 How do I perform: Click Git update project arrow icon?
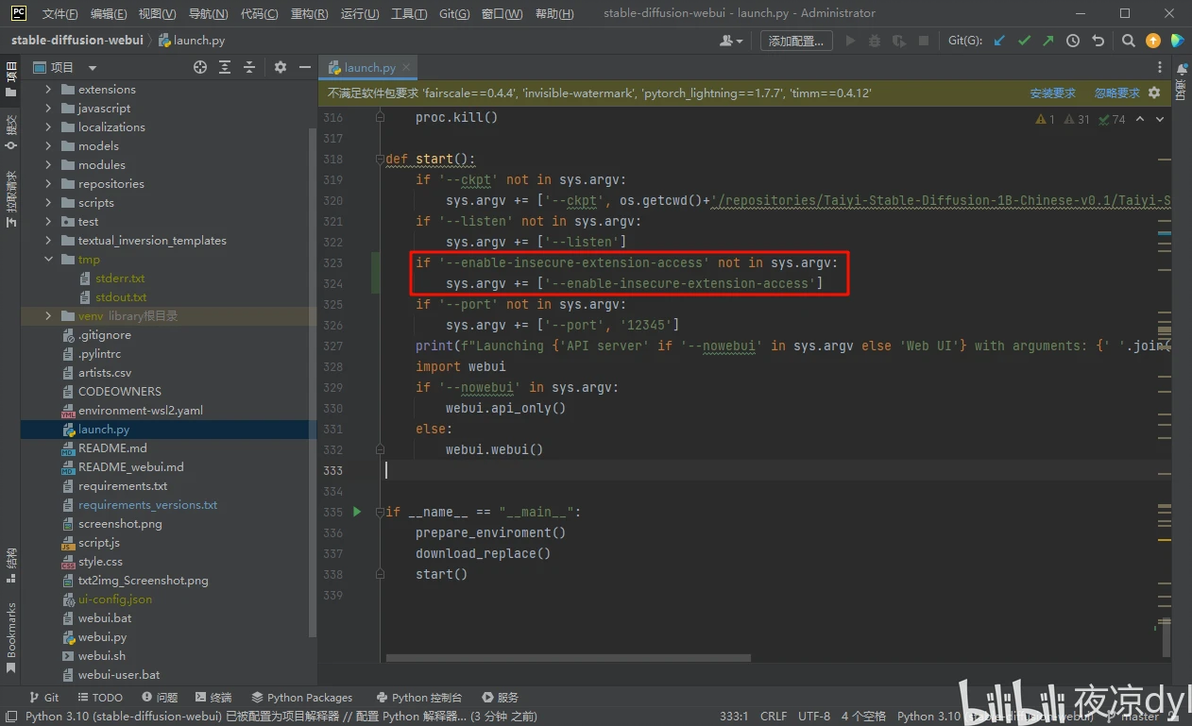click(x=999, y=41)
